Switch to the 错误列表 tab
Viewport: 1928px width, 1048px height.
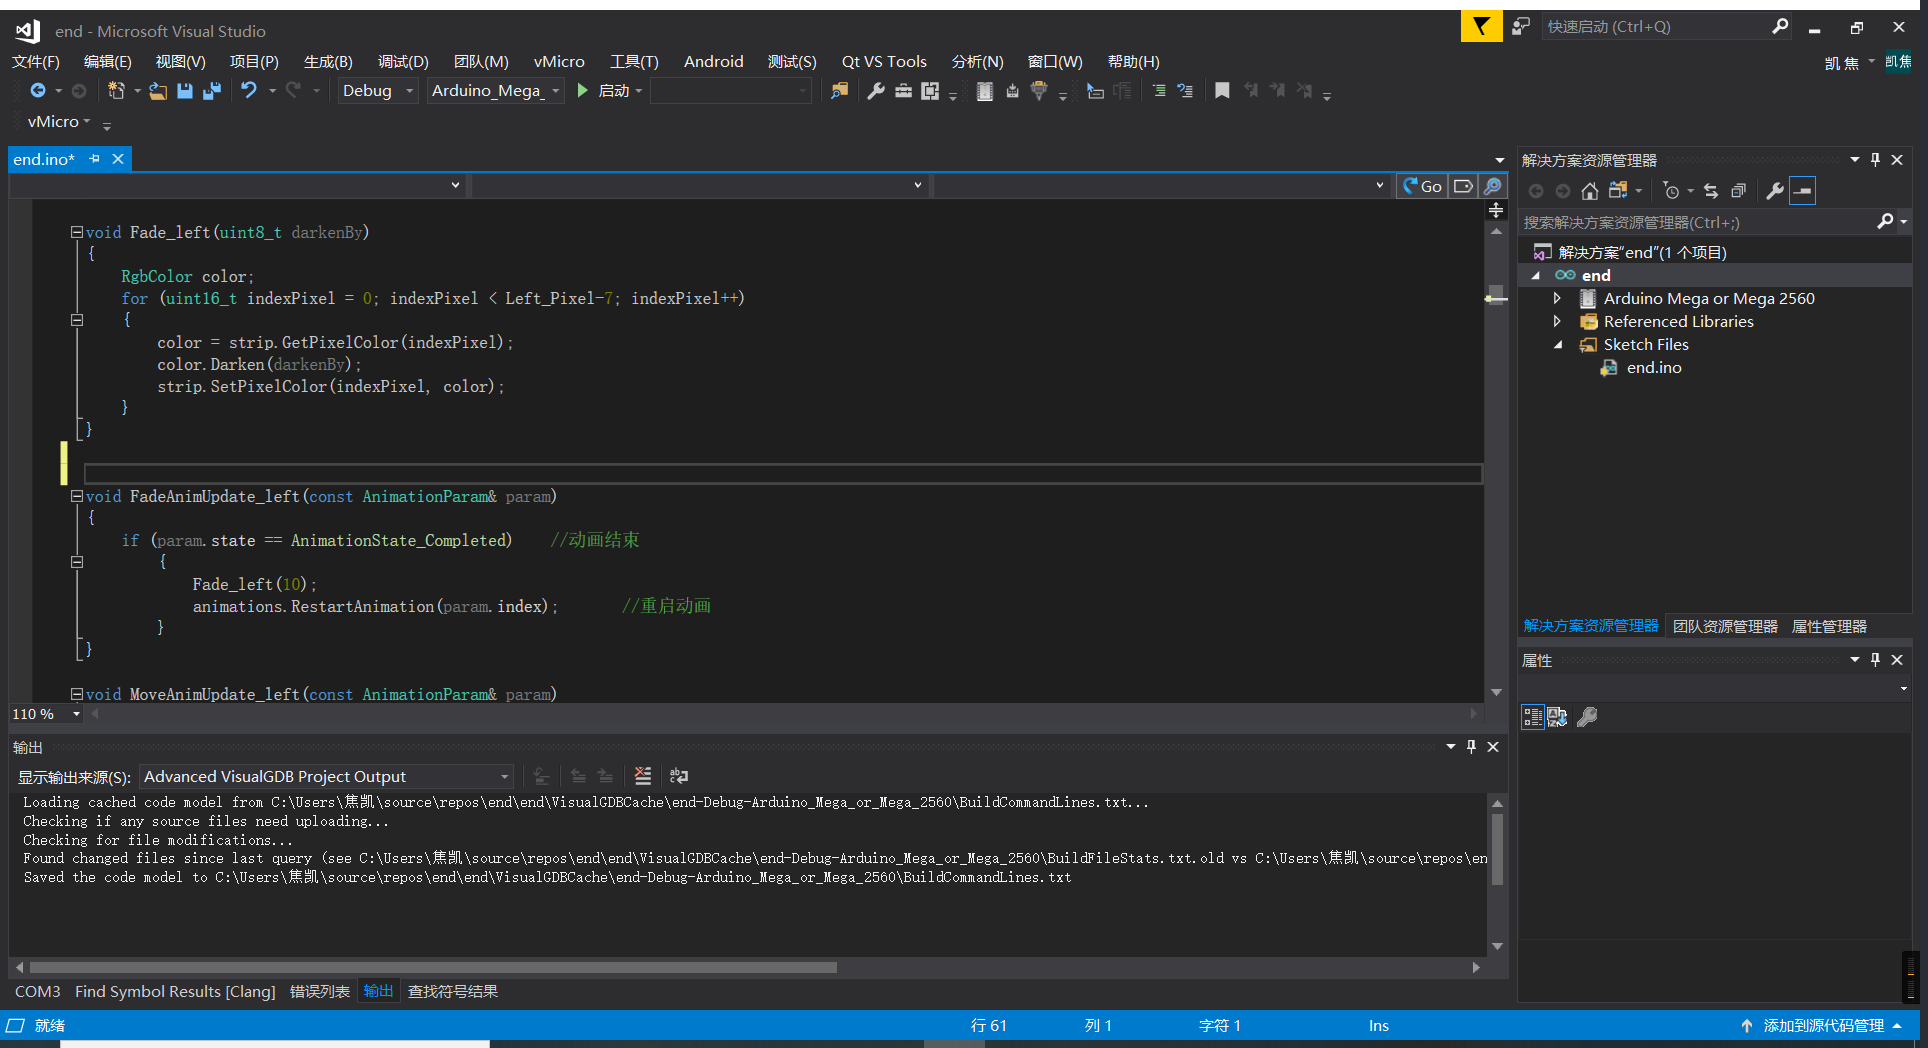click(320, 991)
